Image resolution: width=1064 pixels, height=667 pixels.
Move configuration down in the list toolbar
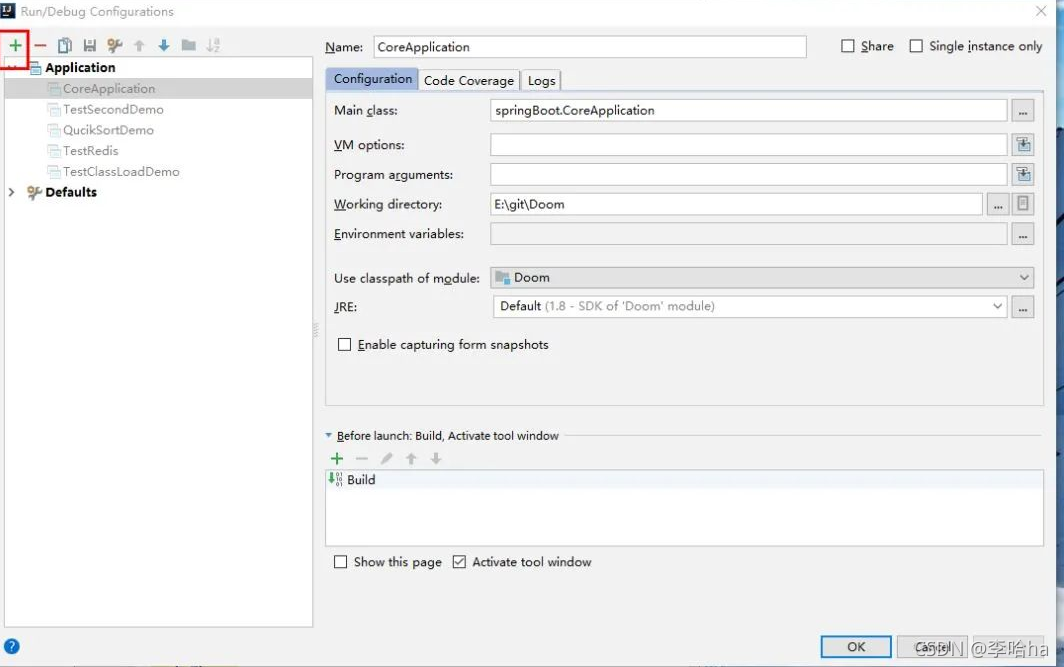164,45
